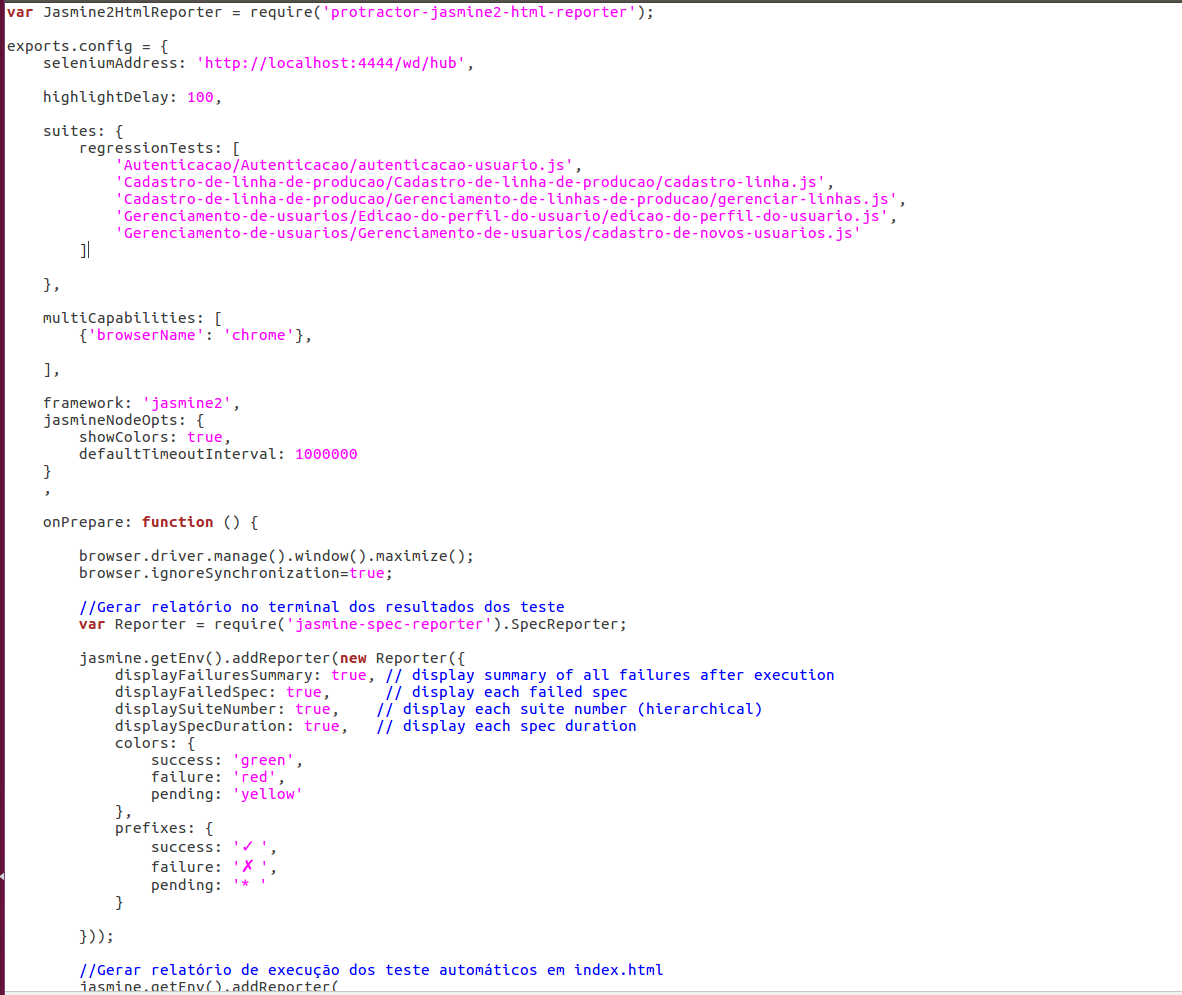Click the 'browserName' key string

coord(146,335)
